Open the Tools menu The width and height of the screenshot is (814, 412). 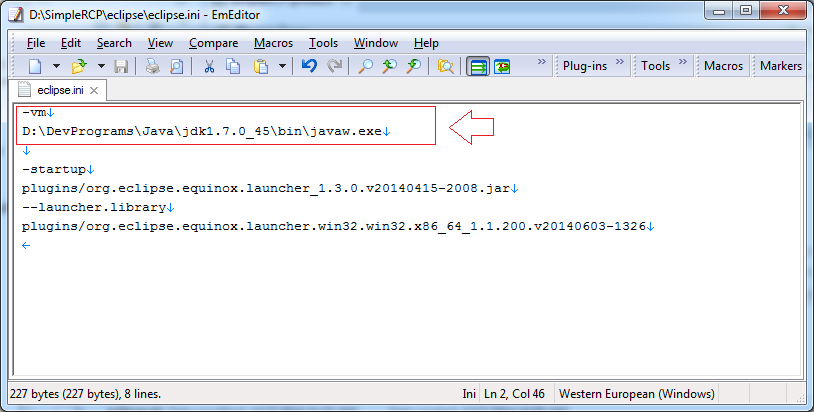[x=323, y=43]
